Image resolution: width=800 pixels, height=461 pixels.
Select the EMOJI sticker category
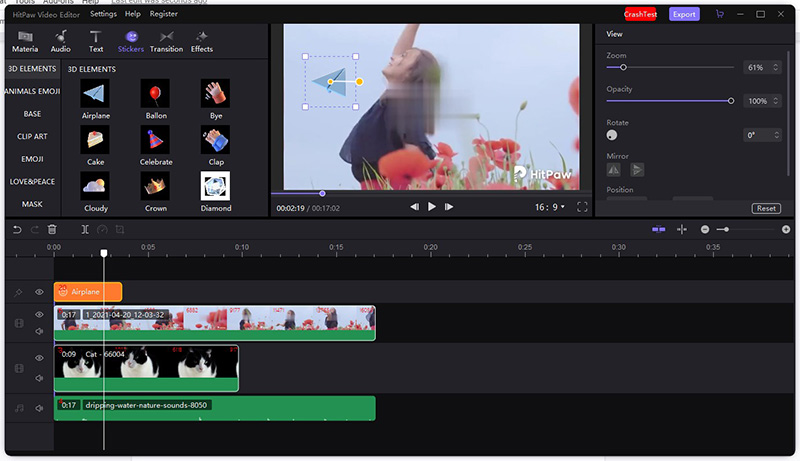[32, 159]
